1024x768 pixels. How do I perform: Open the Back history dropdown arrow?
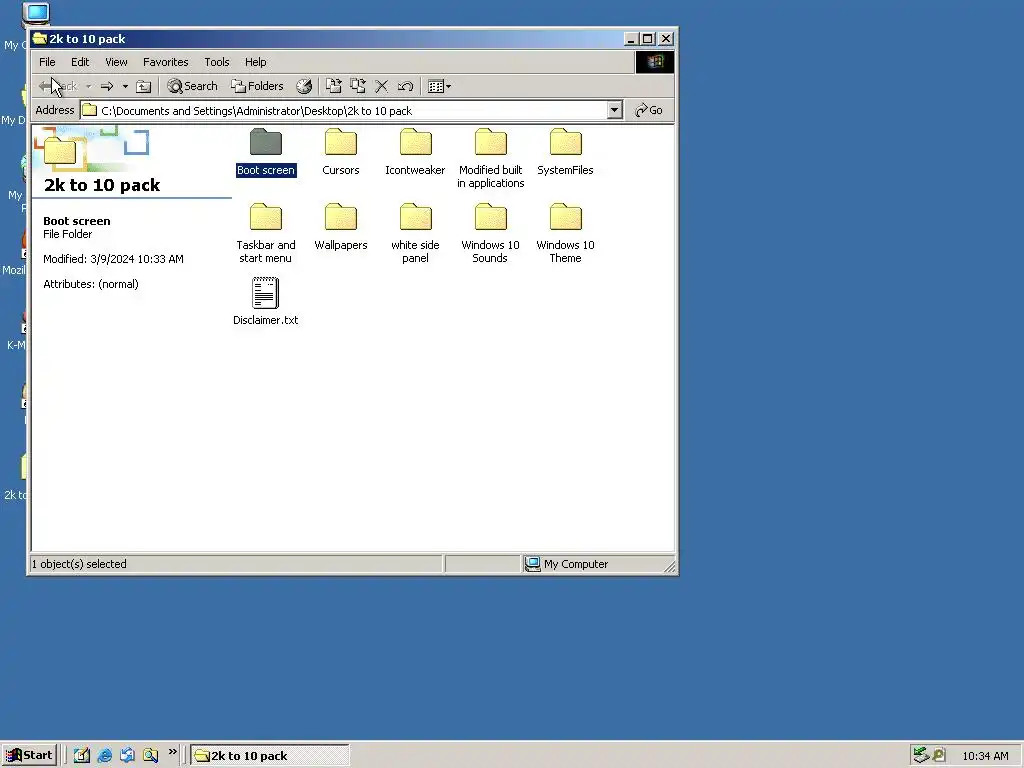pyautogui.click(x=88, y=86)
